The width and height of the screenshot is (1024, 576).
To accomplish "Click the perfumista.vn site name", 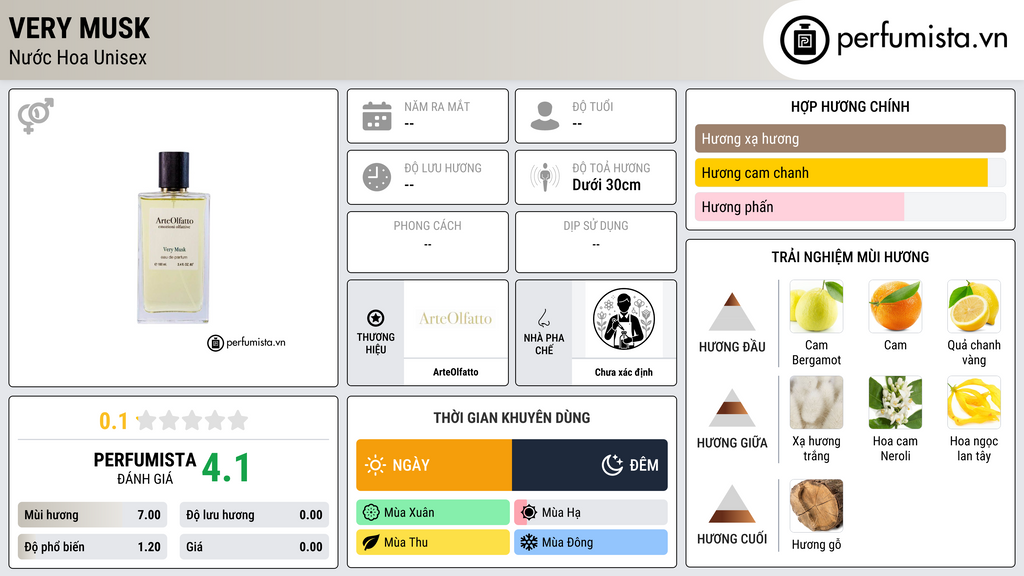I will click(922, 38).
